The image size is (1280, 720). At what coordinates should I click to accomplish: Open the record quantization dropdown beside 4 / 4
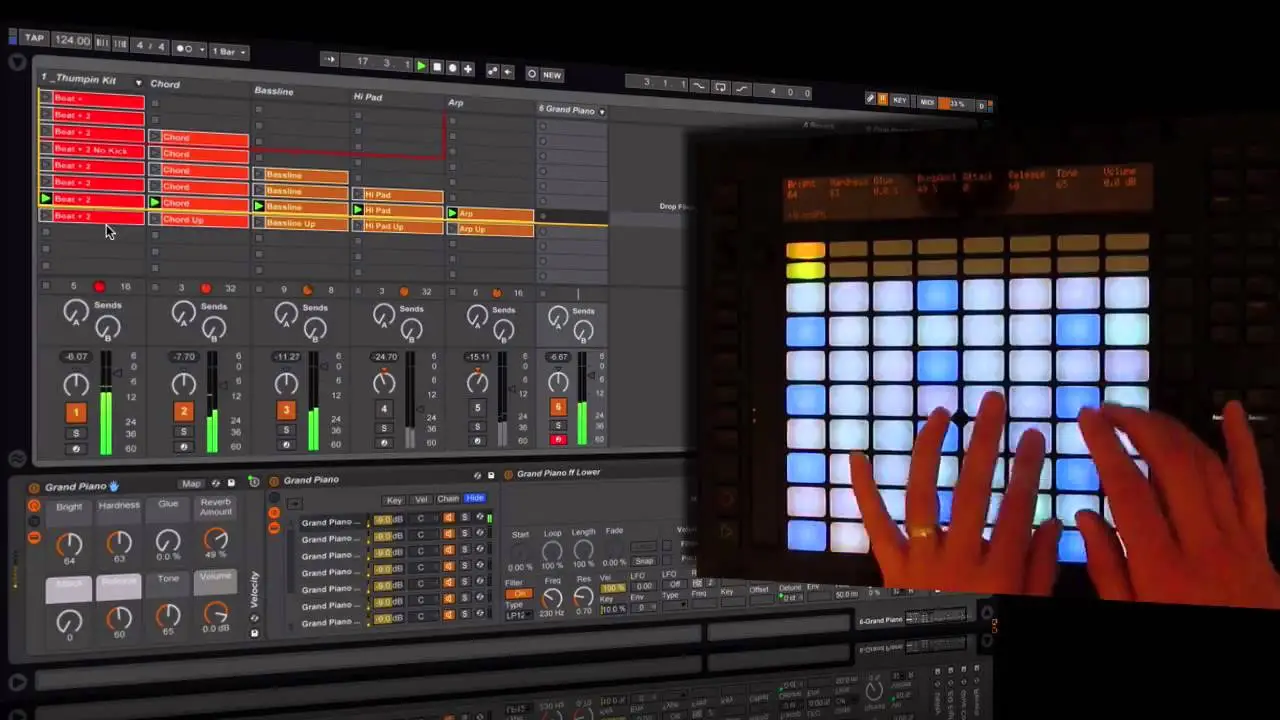coord(188,48)
